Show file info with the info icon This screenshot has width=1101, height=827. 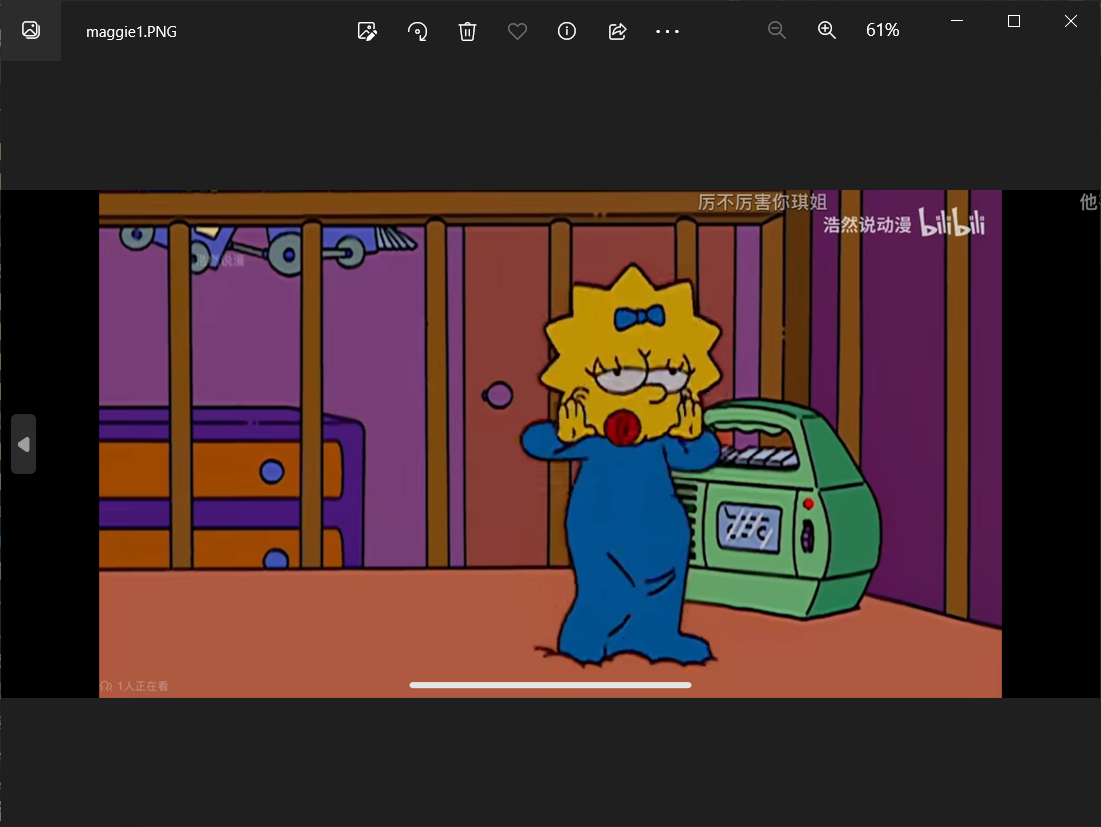coord(567,31)
